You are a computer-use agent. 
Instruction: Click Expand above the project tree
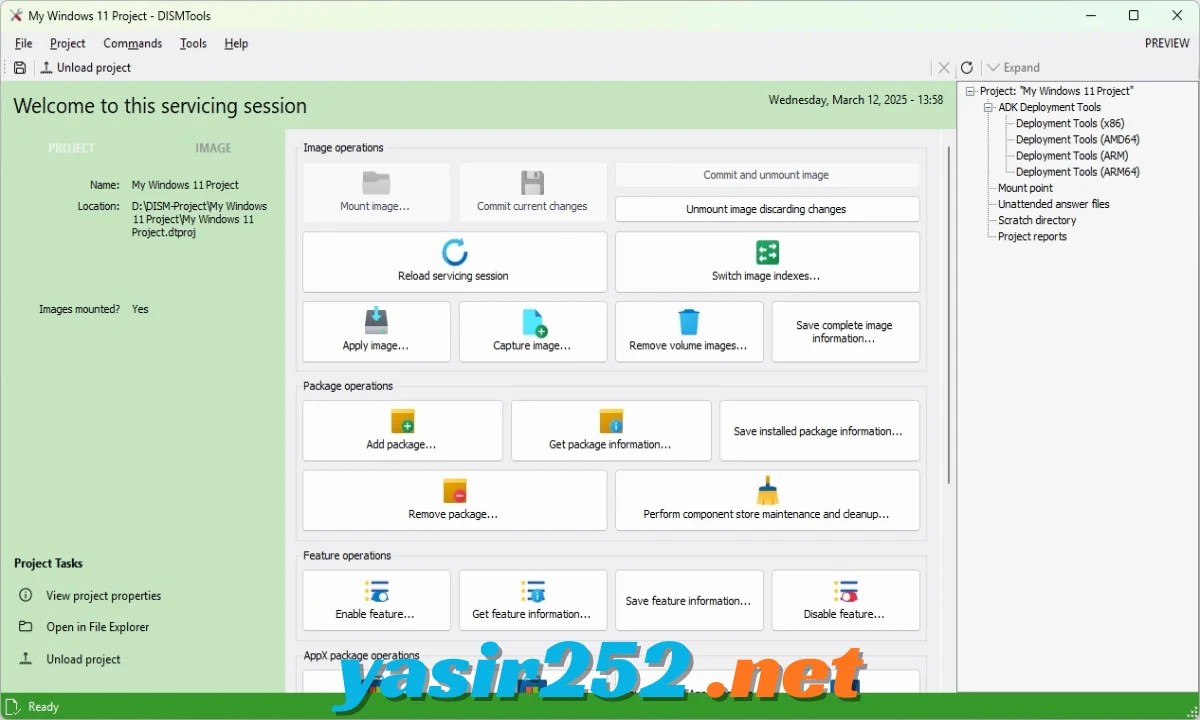[x=1014, y=68]
